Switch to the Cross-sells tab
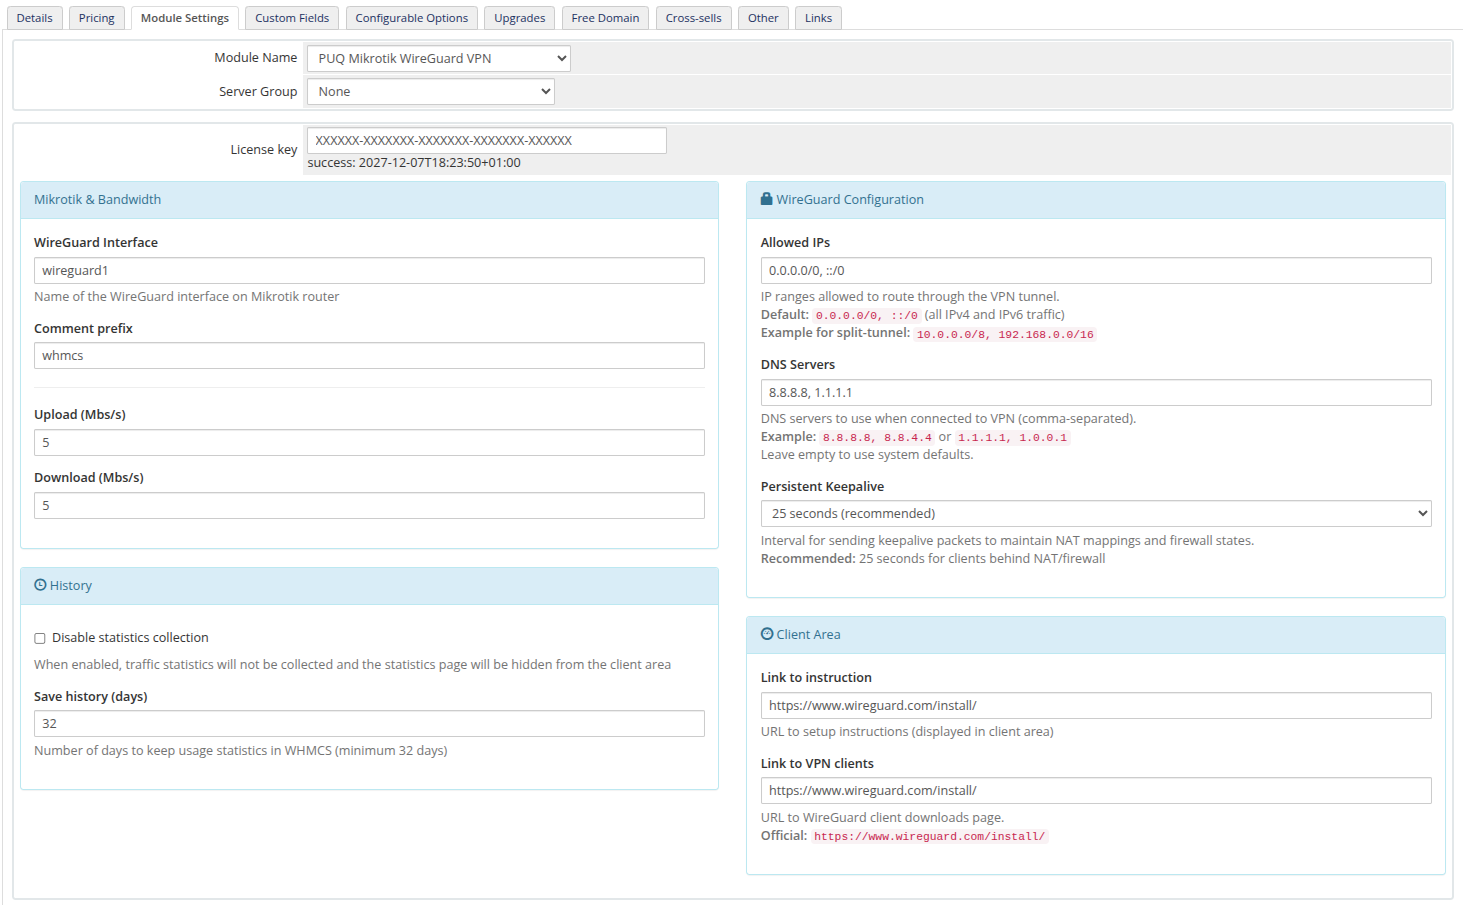Screen dimensions: 1463x905 point(693,17)
